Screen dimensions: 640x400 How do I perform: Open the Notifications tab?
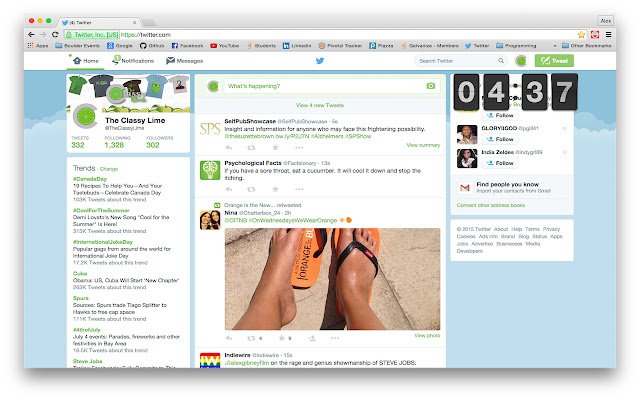pyautogui.click(x=133, y=61)
